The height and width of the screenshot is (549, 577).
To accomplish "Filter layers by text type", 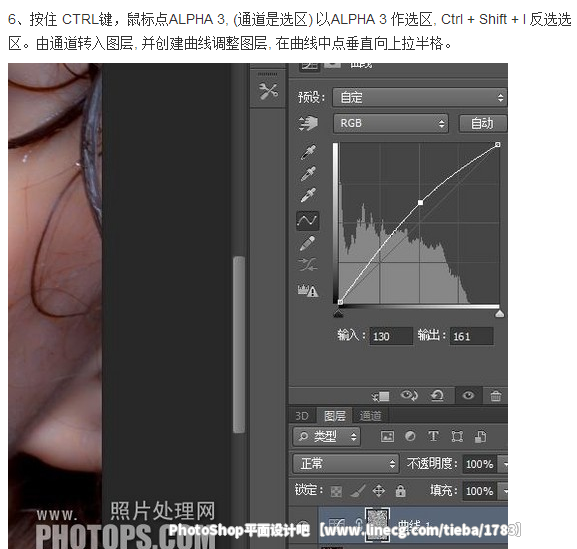I will coord(433,436).
